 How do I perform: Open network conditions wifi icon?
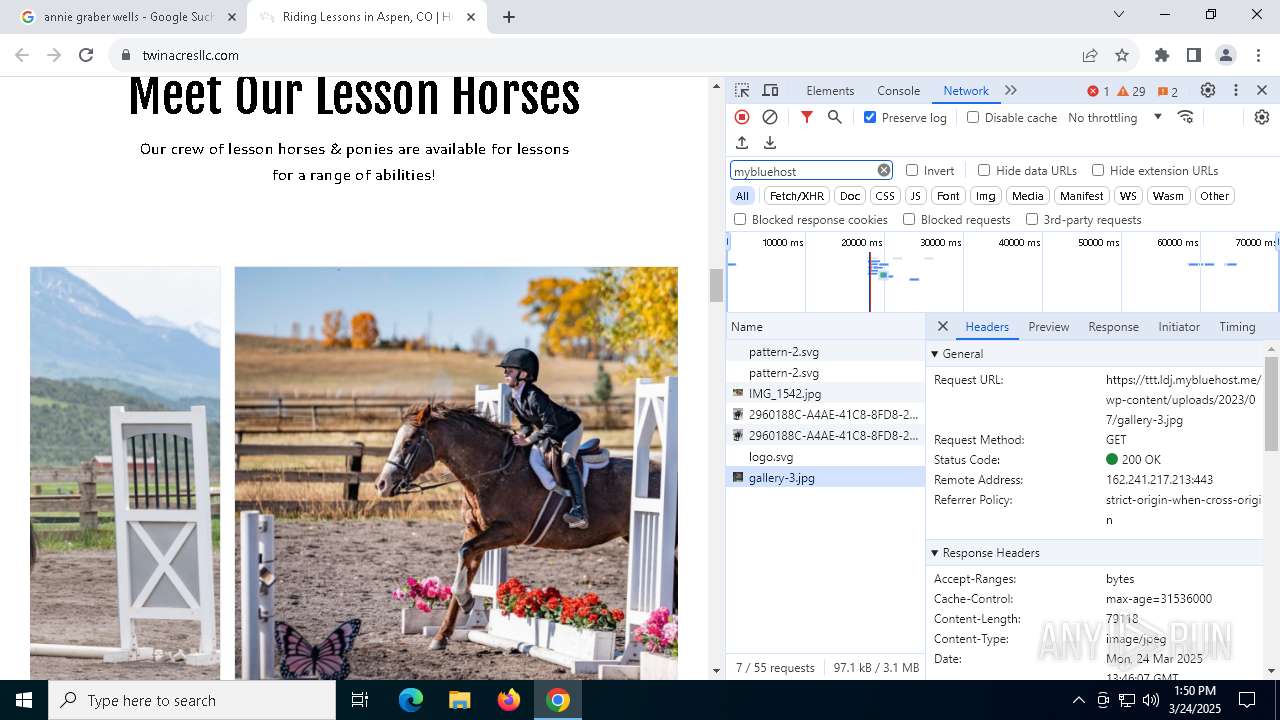(1186, 117)
